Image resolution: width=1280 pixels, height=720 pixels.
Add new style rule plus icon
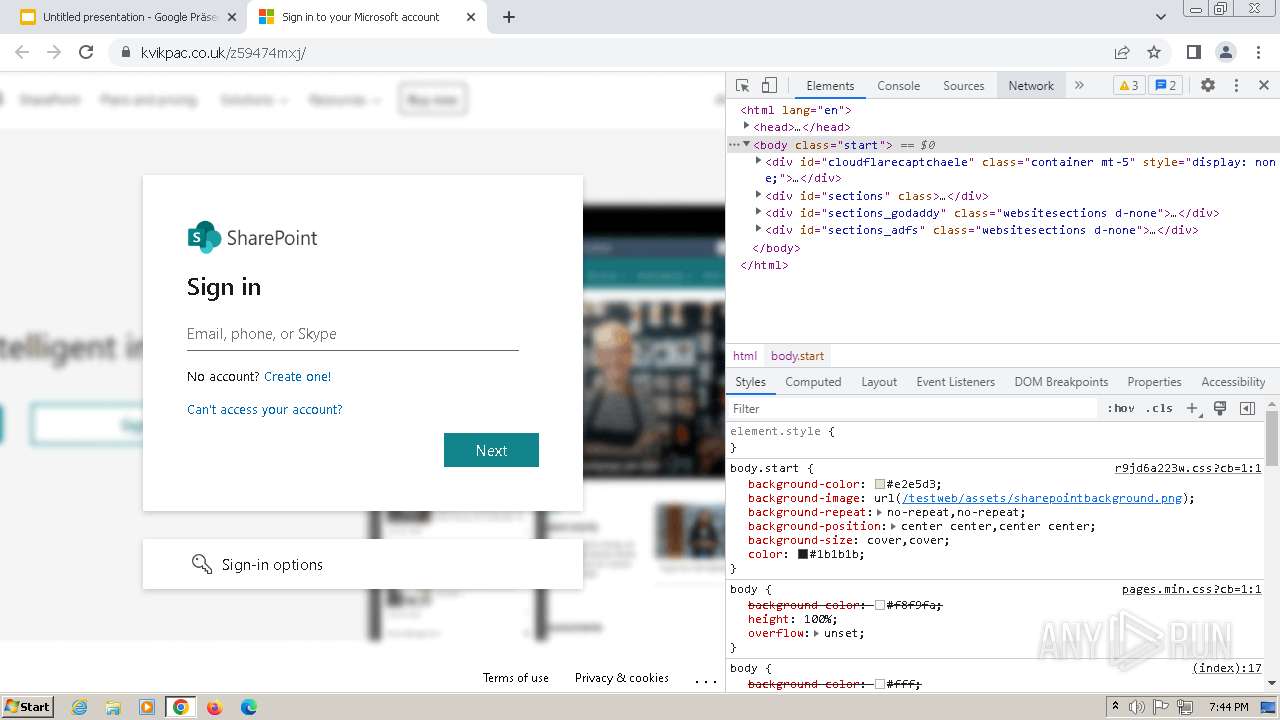(x=1192, y=408)
